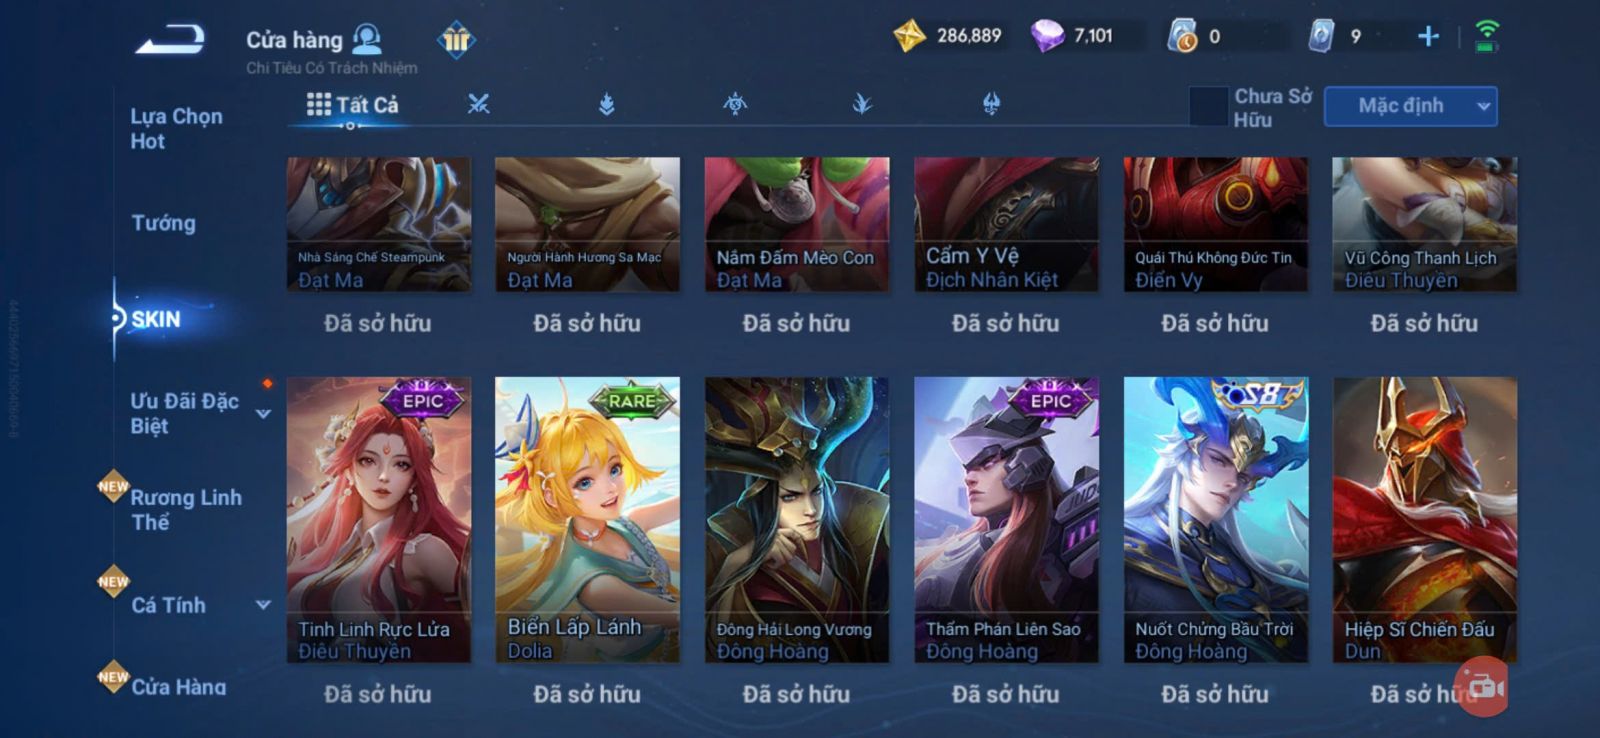The image size is (1600, 738).
Task: Tap the purple gem currency icon
Action: [x=1047, y=37]
